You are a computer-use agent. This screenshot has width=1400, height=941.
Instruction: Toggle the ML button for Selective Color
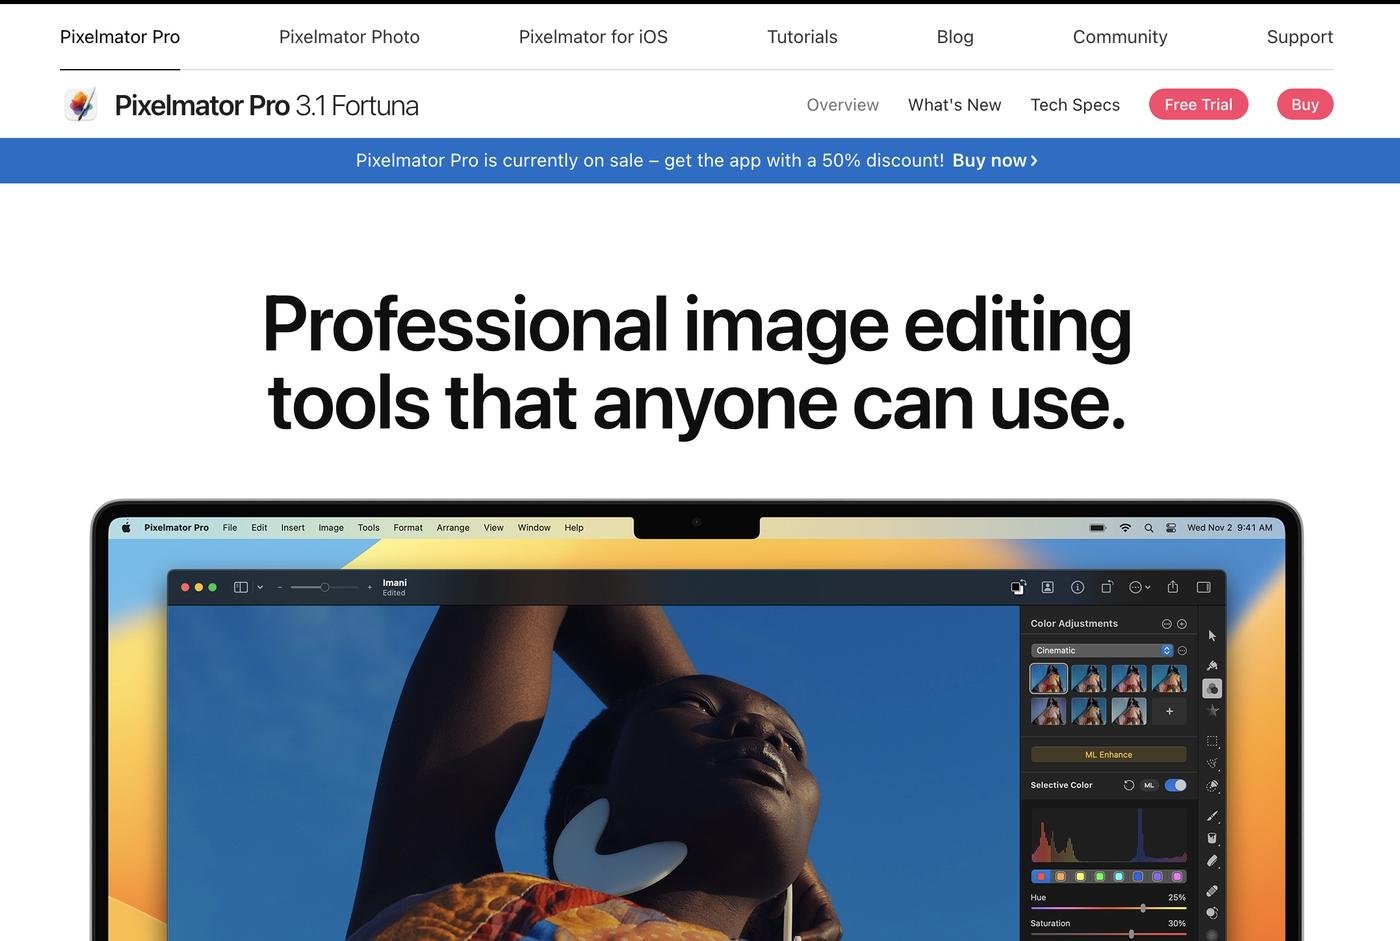(1149, 785)
